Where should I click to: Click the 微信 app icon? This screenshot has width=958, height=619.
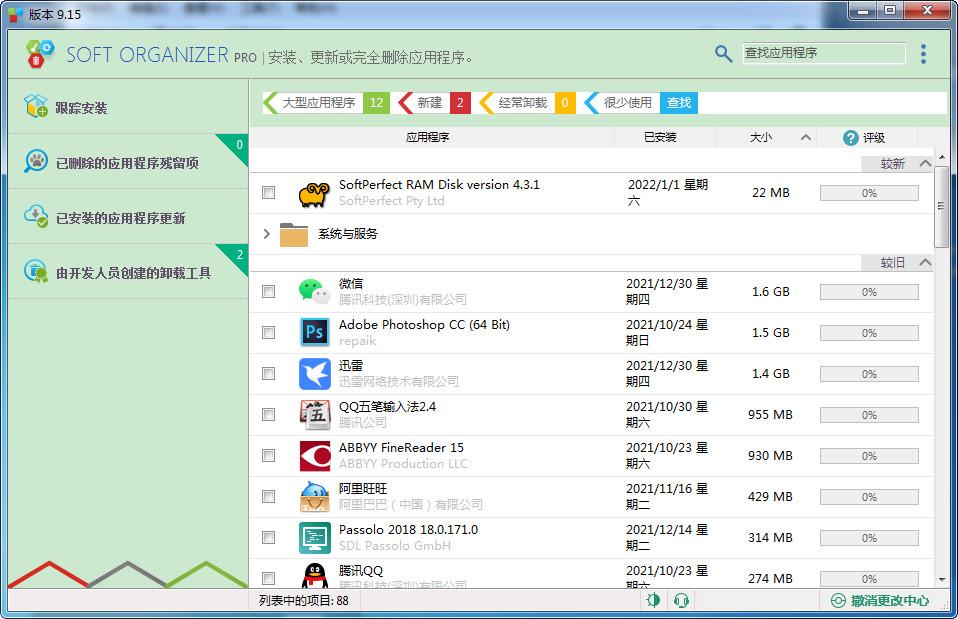314,291
